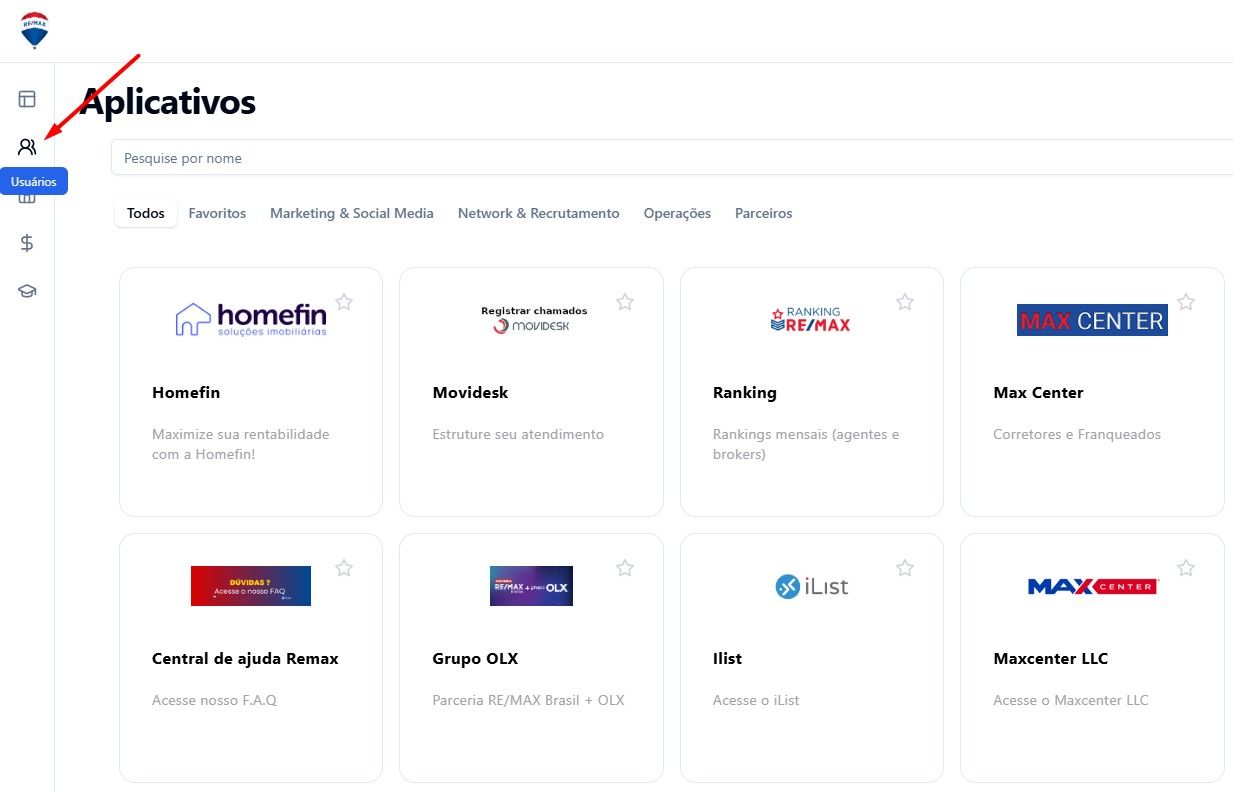The image size is (1233, 792).
Task: Click the 'Corretores e Franqueados' description
Action: click(1077, 434)
